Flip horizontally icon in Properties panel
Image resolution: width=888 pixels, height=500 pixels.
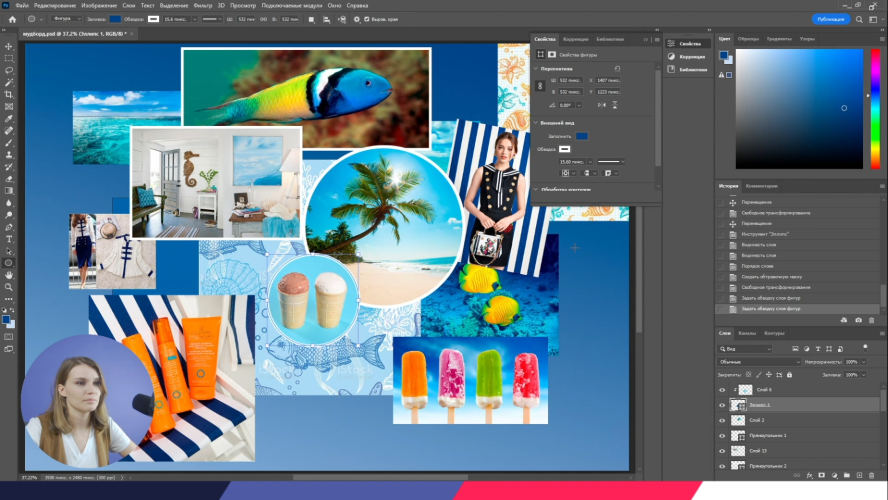(x=601, y=105)
